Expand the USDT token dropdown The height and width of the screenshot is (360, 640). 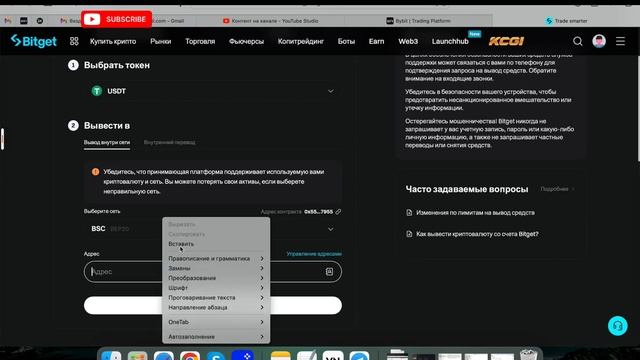click(x=331, y=91)
